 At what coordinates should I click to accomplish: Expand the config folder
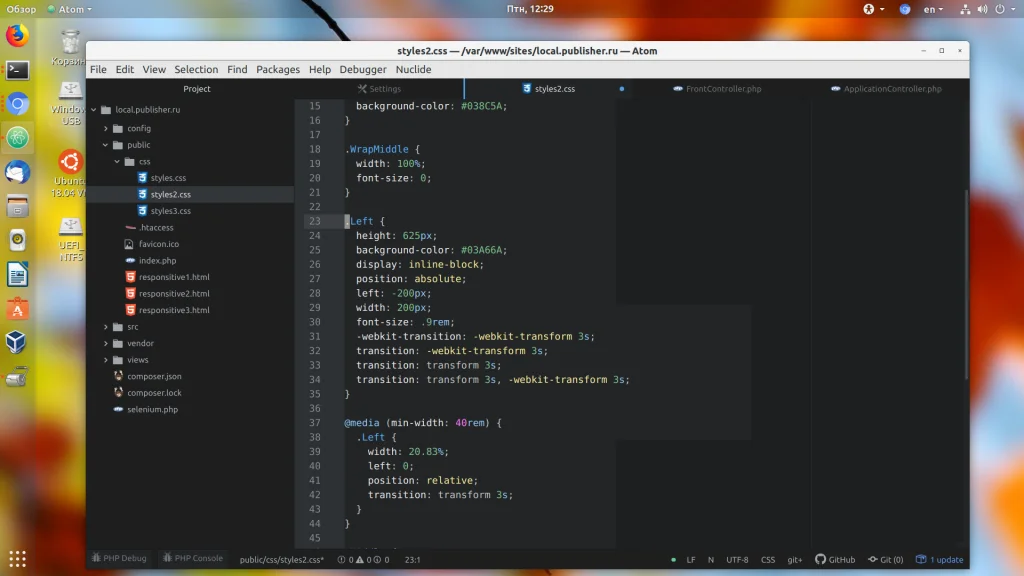(139, 129)
